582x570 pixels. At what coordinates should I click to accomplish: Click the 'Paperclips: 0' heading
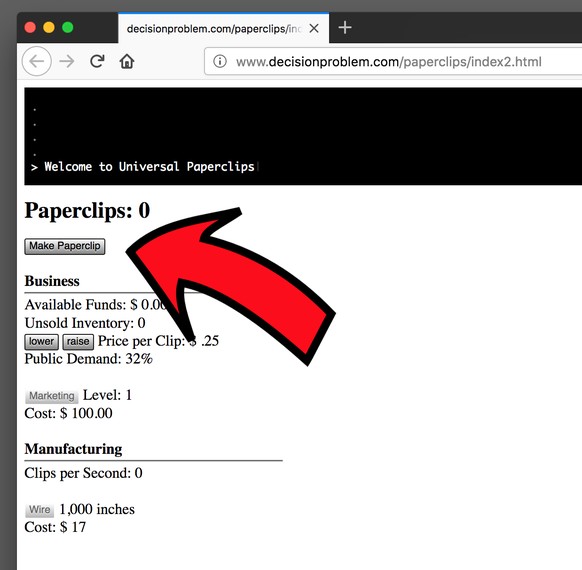(87, 210)
